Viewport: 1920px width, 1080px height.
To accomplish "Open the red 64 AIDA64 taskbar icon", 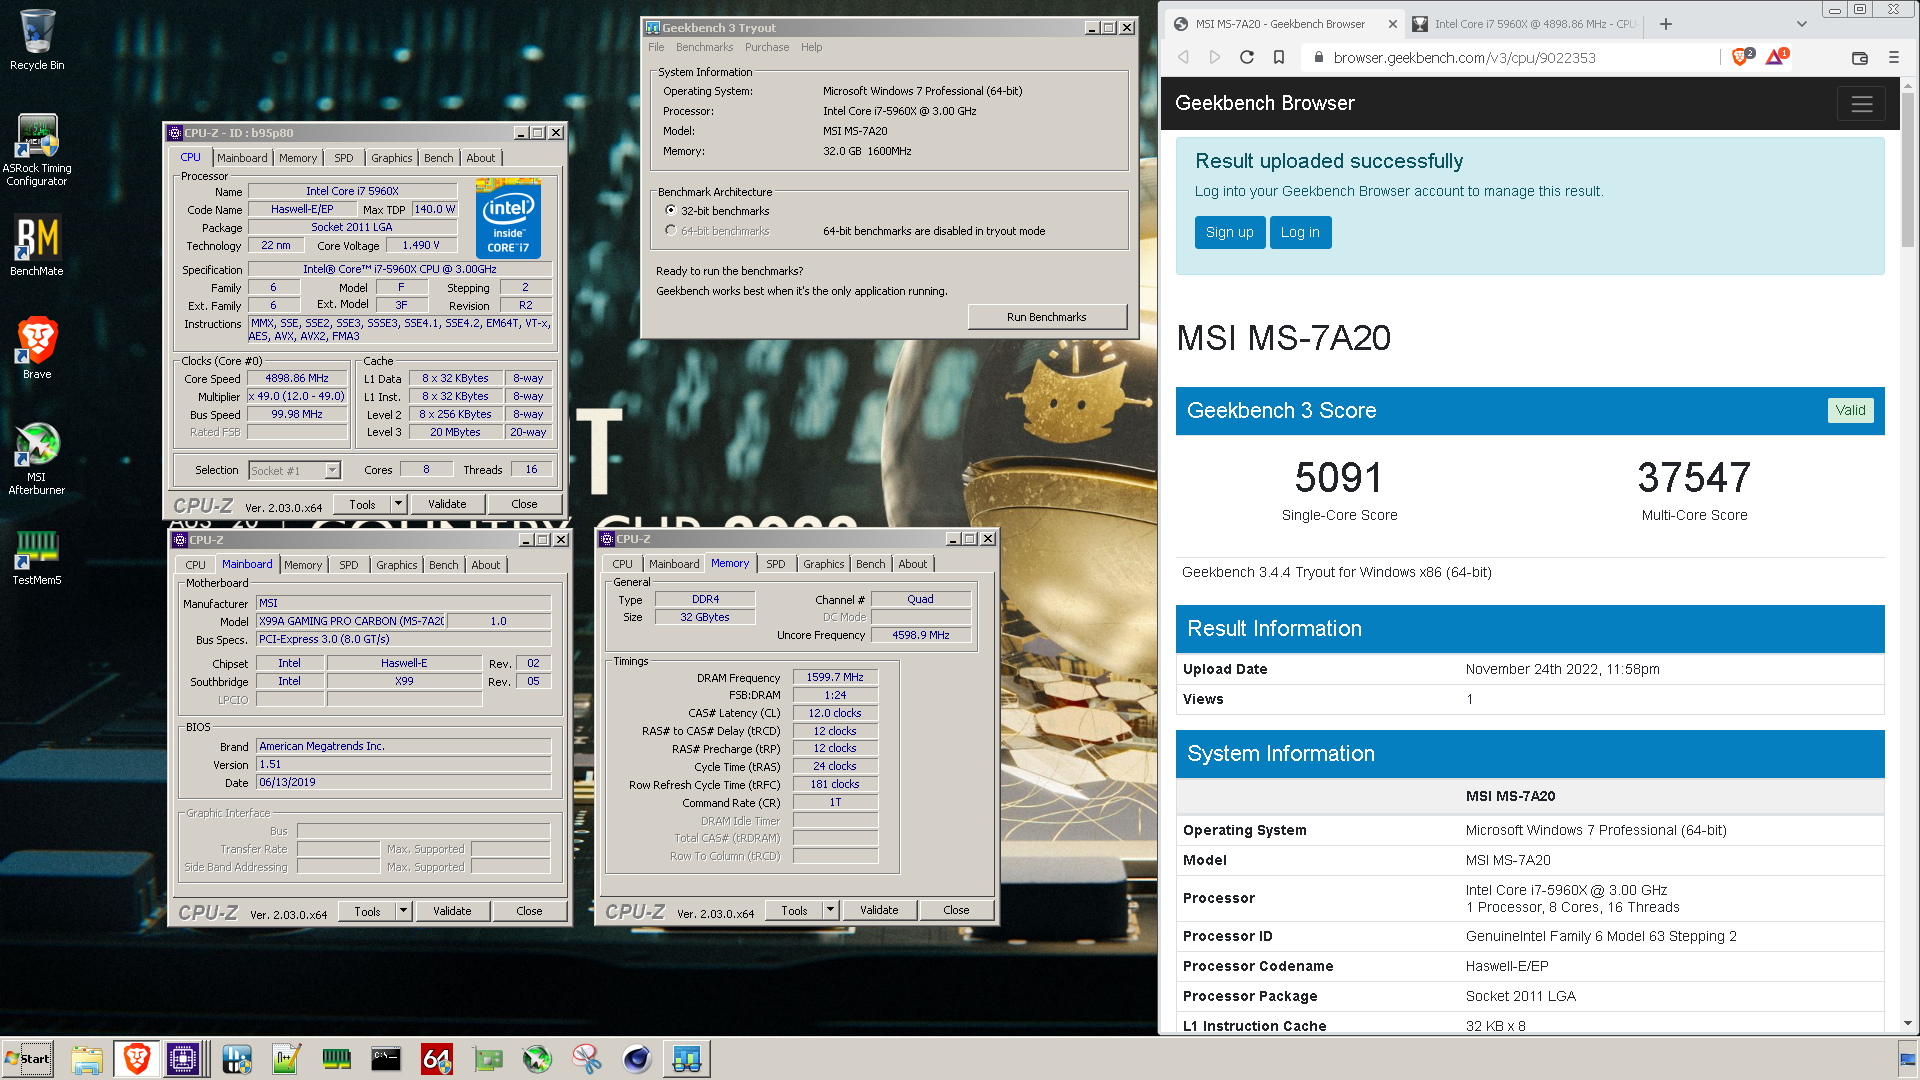I will pos(436,1059).
